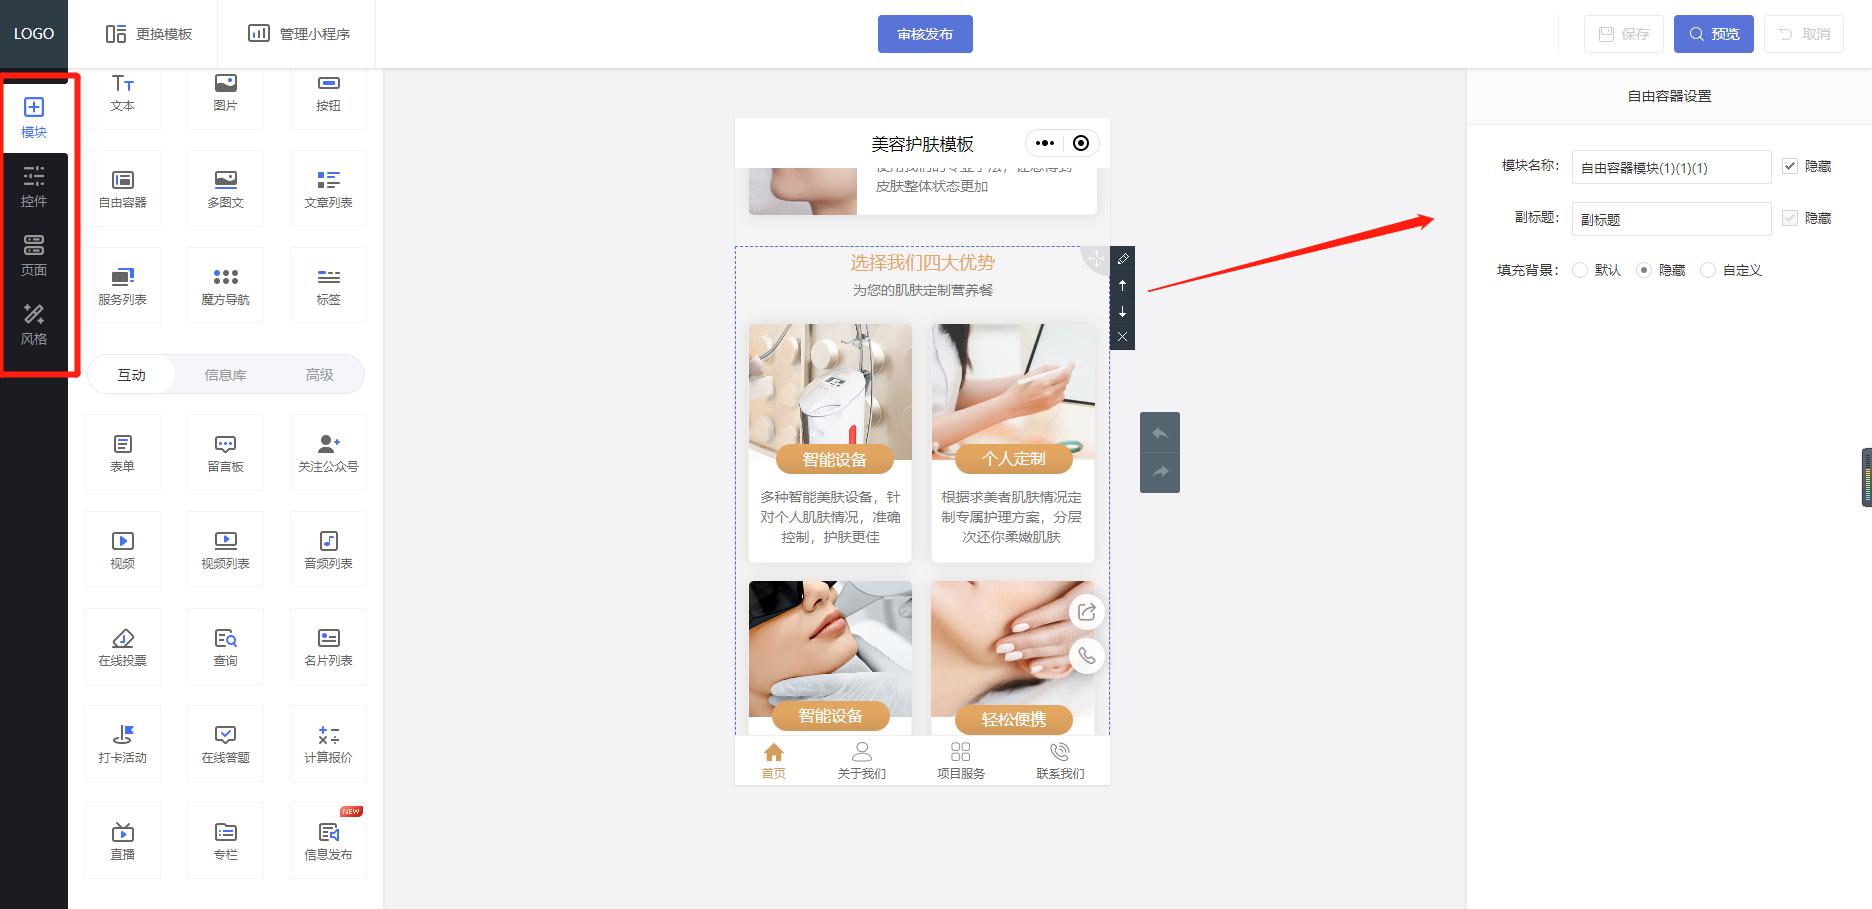The height and width of the screenshot is (909, 1872).
Task: Open the 风格 sidebar section
Action: pyautogui.click(x=34, y=326)
